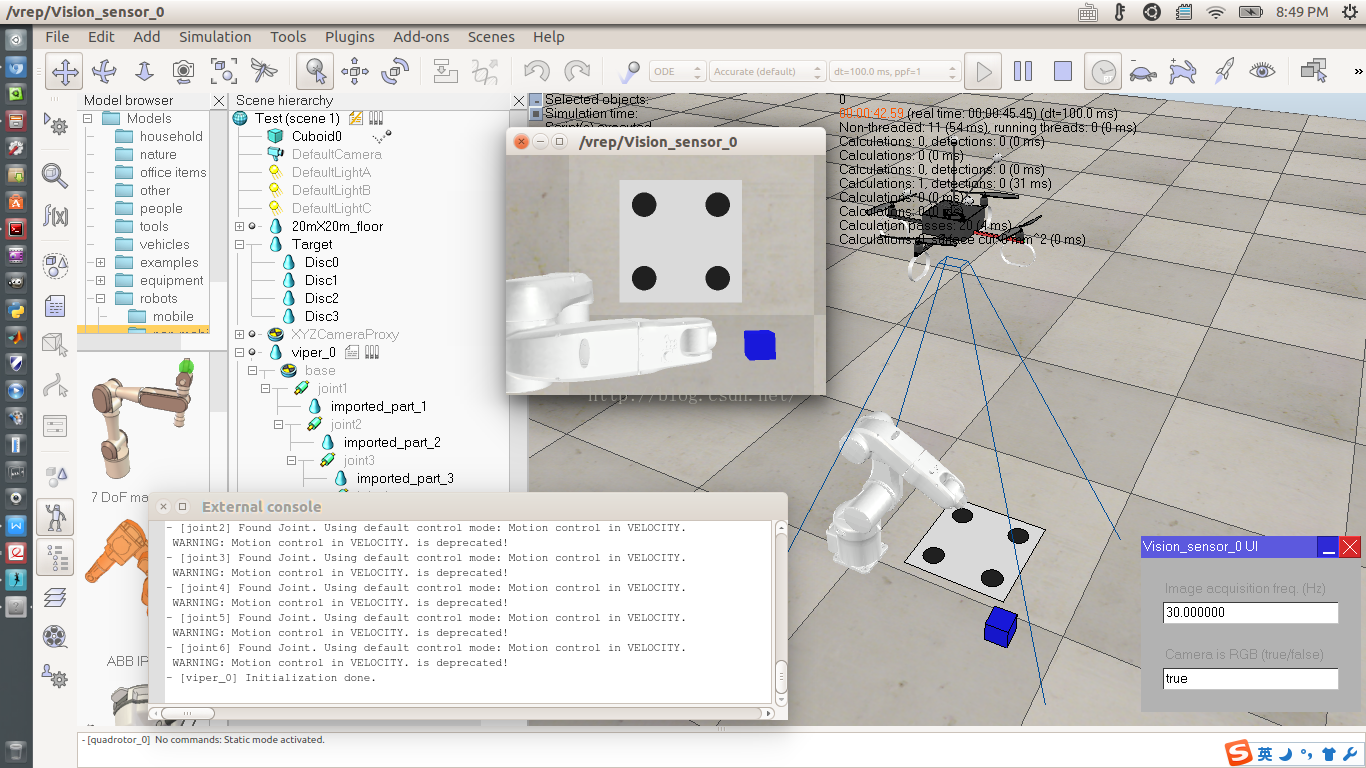Click the threaded rendering rocket icon

click(1223, 71)
